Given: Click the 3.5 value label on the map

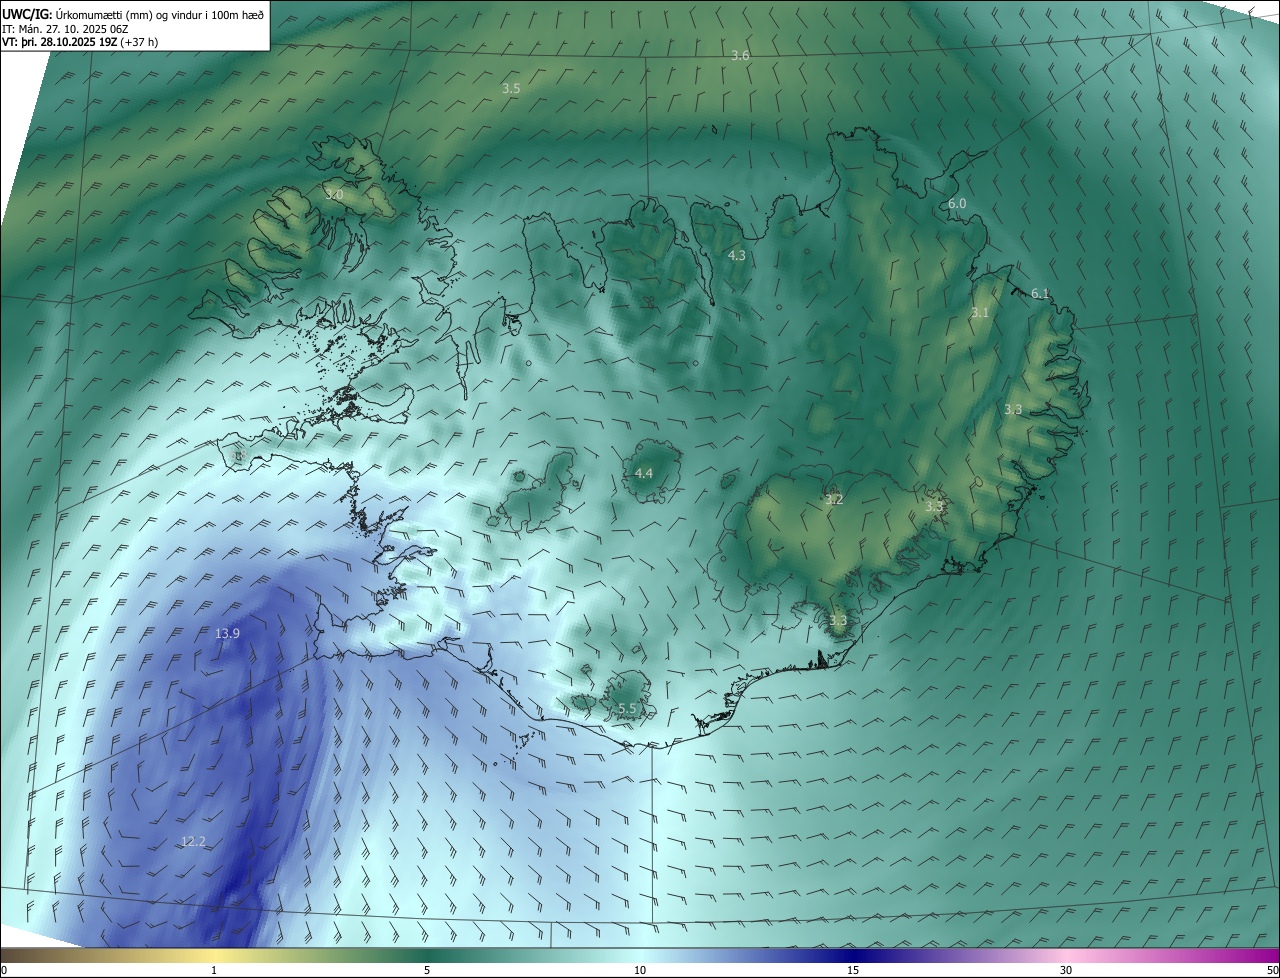Looking at the screenshot, I should pos(511,89).
